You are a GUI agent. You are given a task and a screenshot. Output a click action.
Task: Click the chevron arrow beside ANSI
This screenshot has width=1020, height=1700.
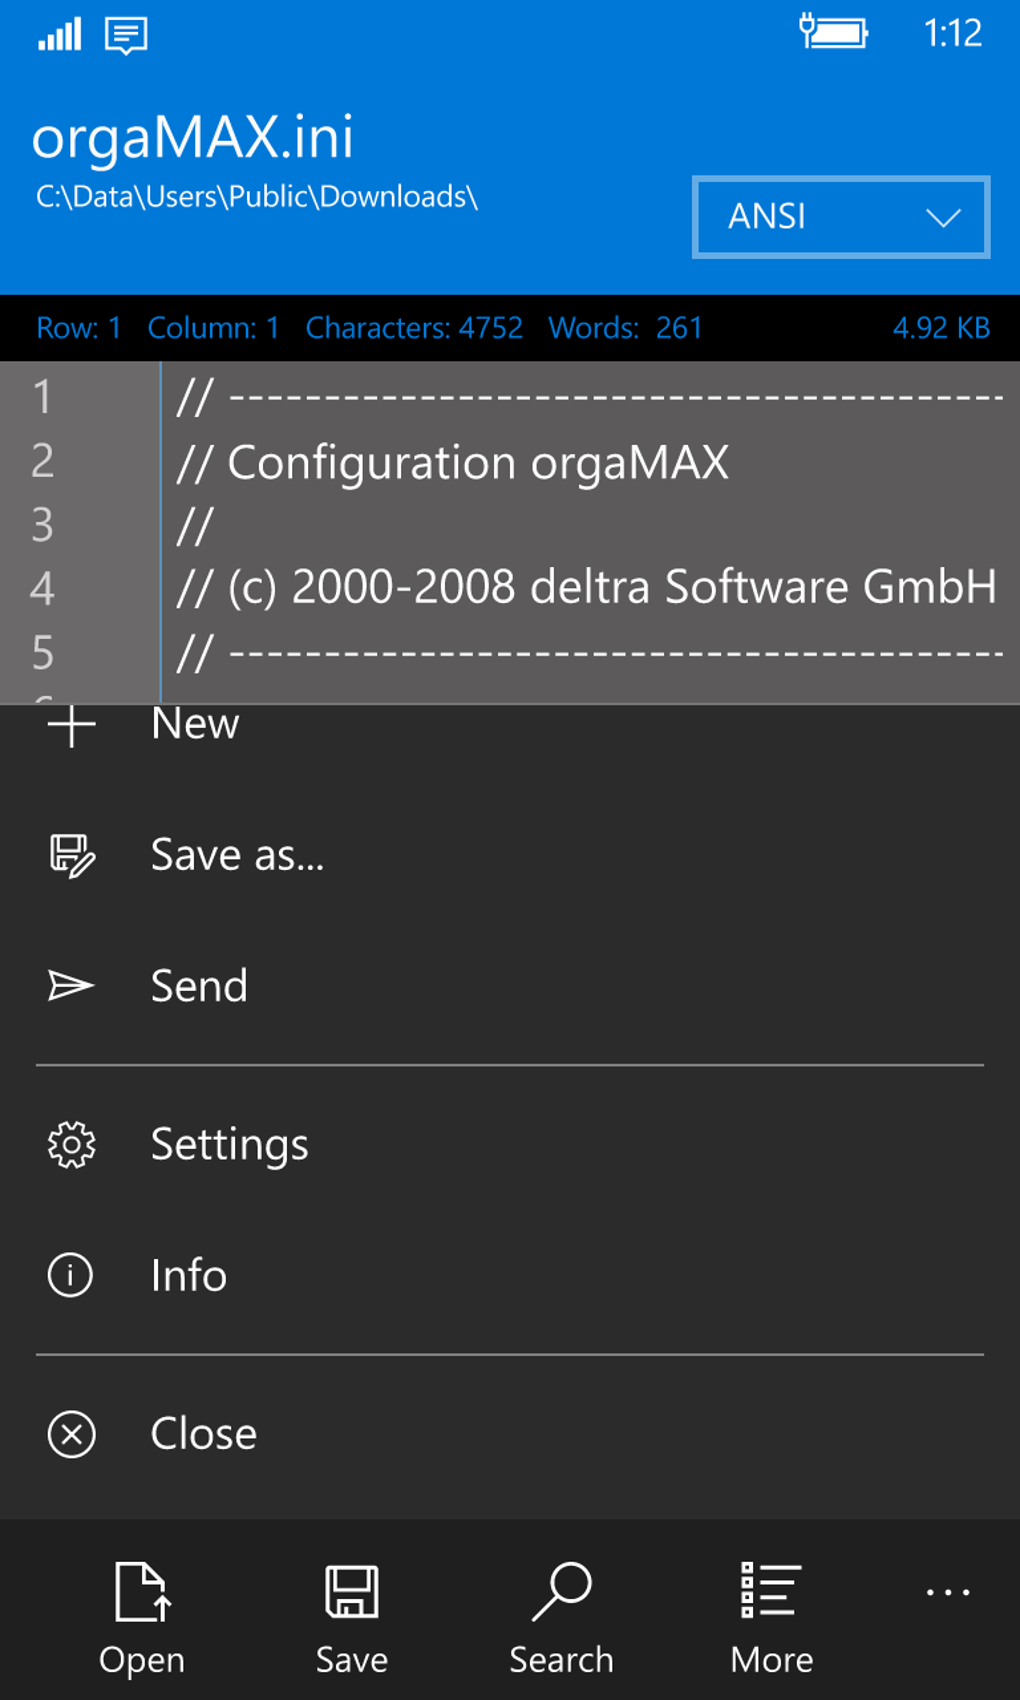[x=943, y=218]
